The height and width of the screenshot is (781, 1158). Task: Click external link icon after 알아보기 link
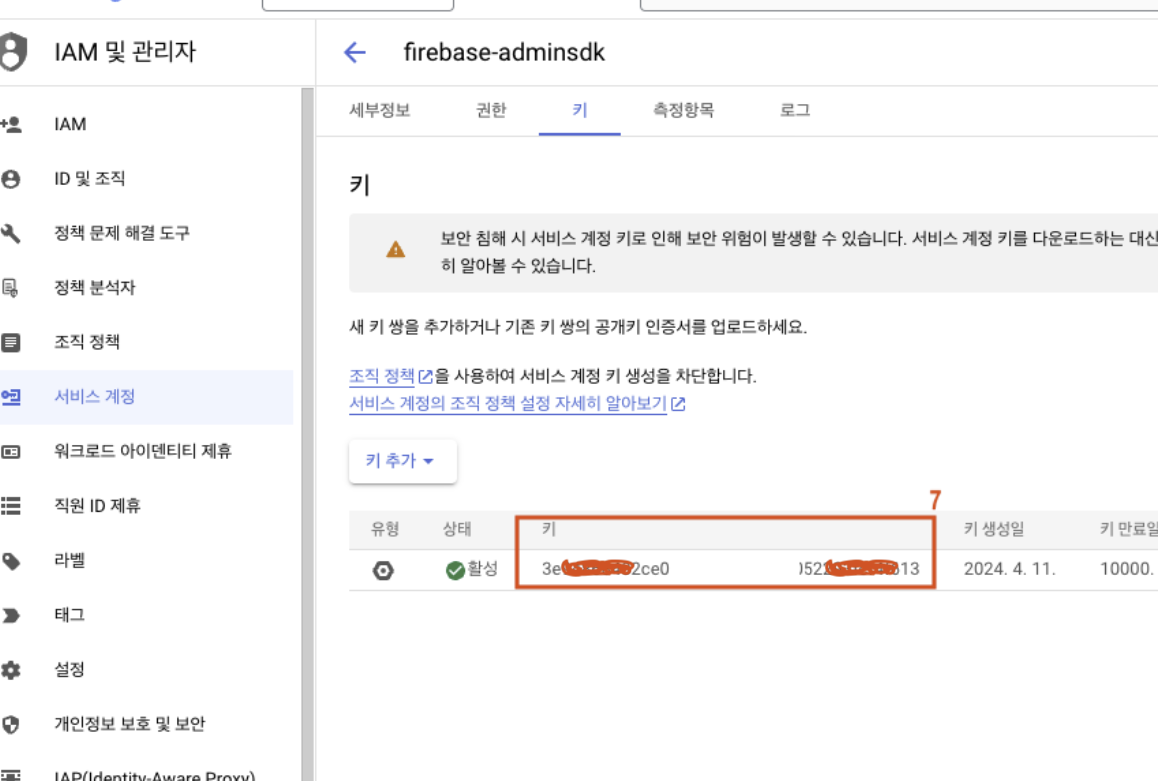(678, 404)
